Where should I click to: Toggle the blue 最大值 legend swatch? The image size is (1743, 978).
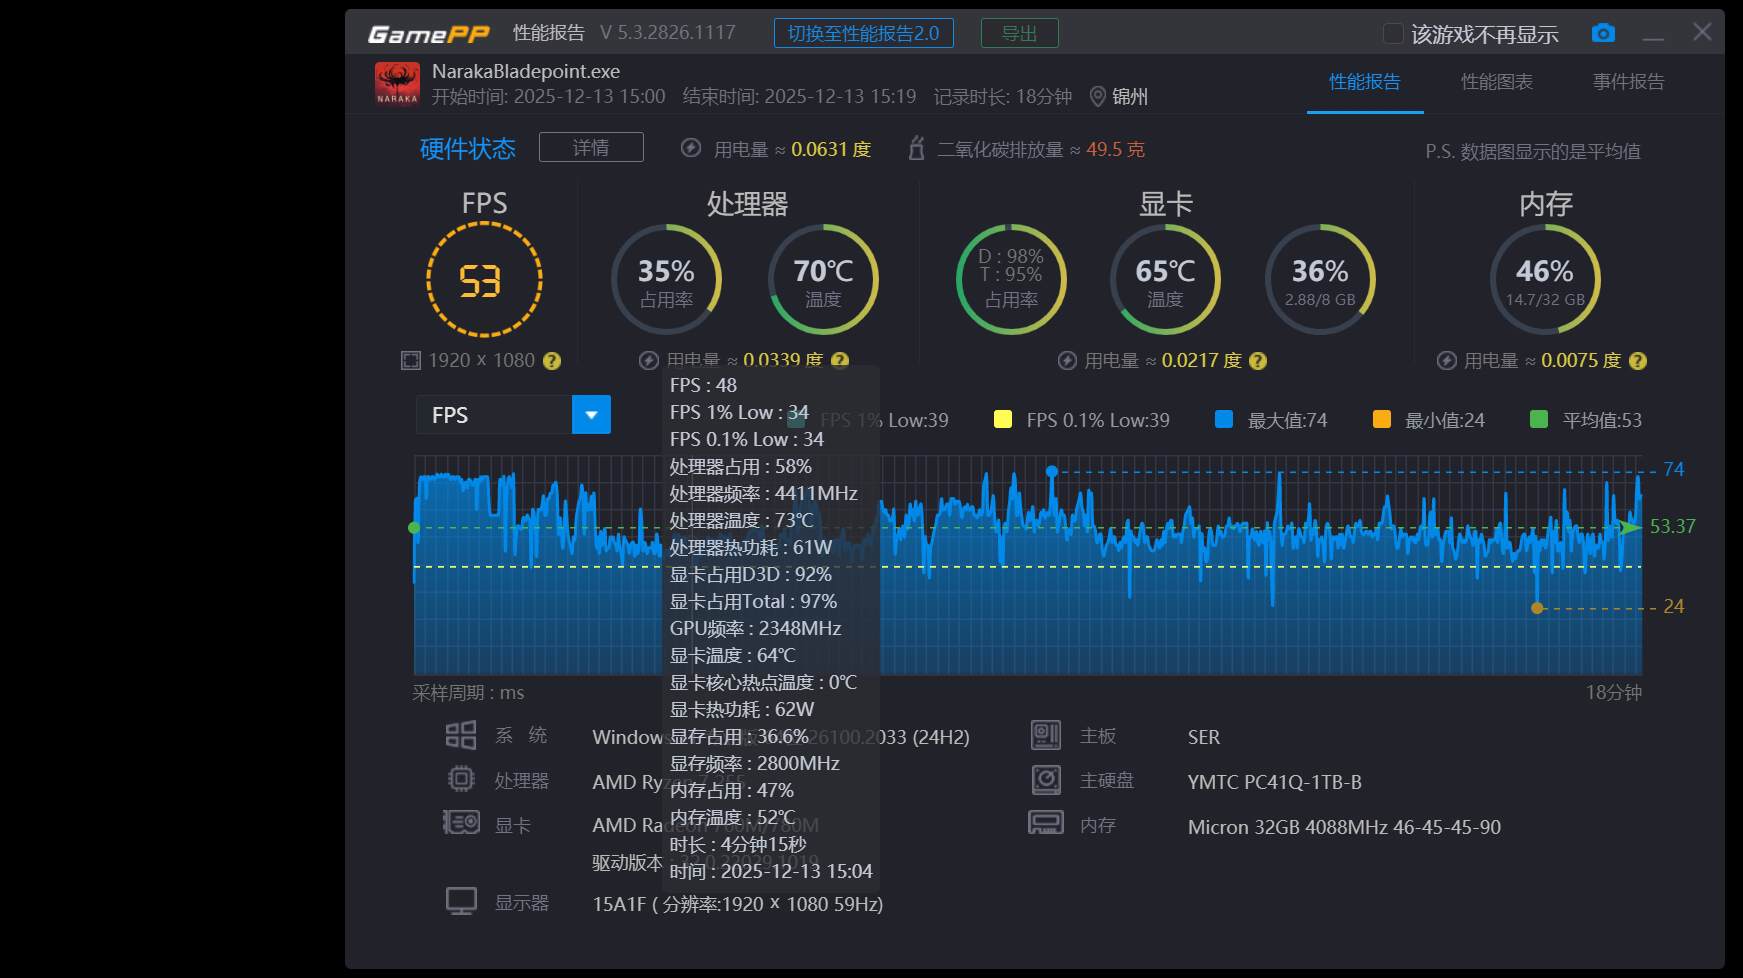pos(1224,419)
